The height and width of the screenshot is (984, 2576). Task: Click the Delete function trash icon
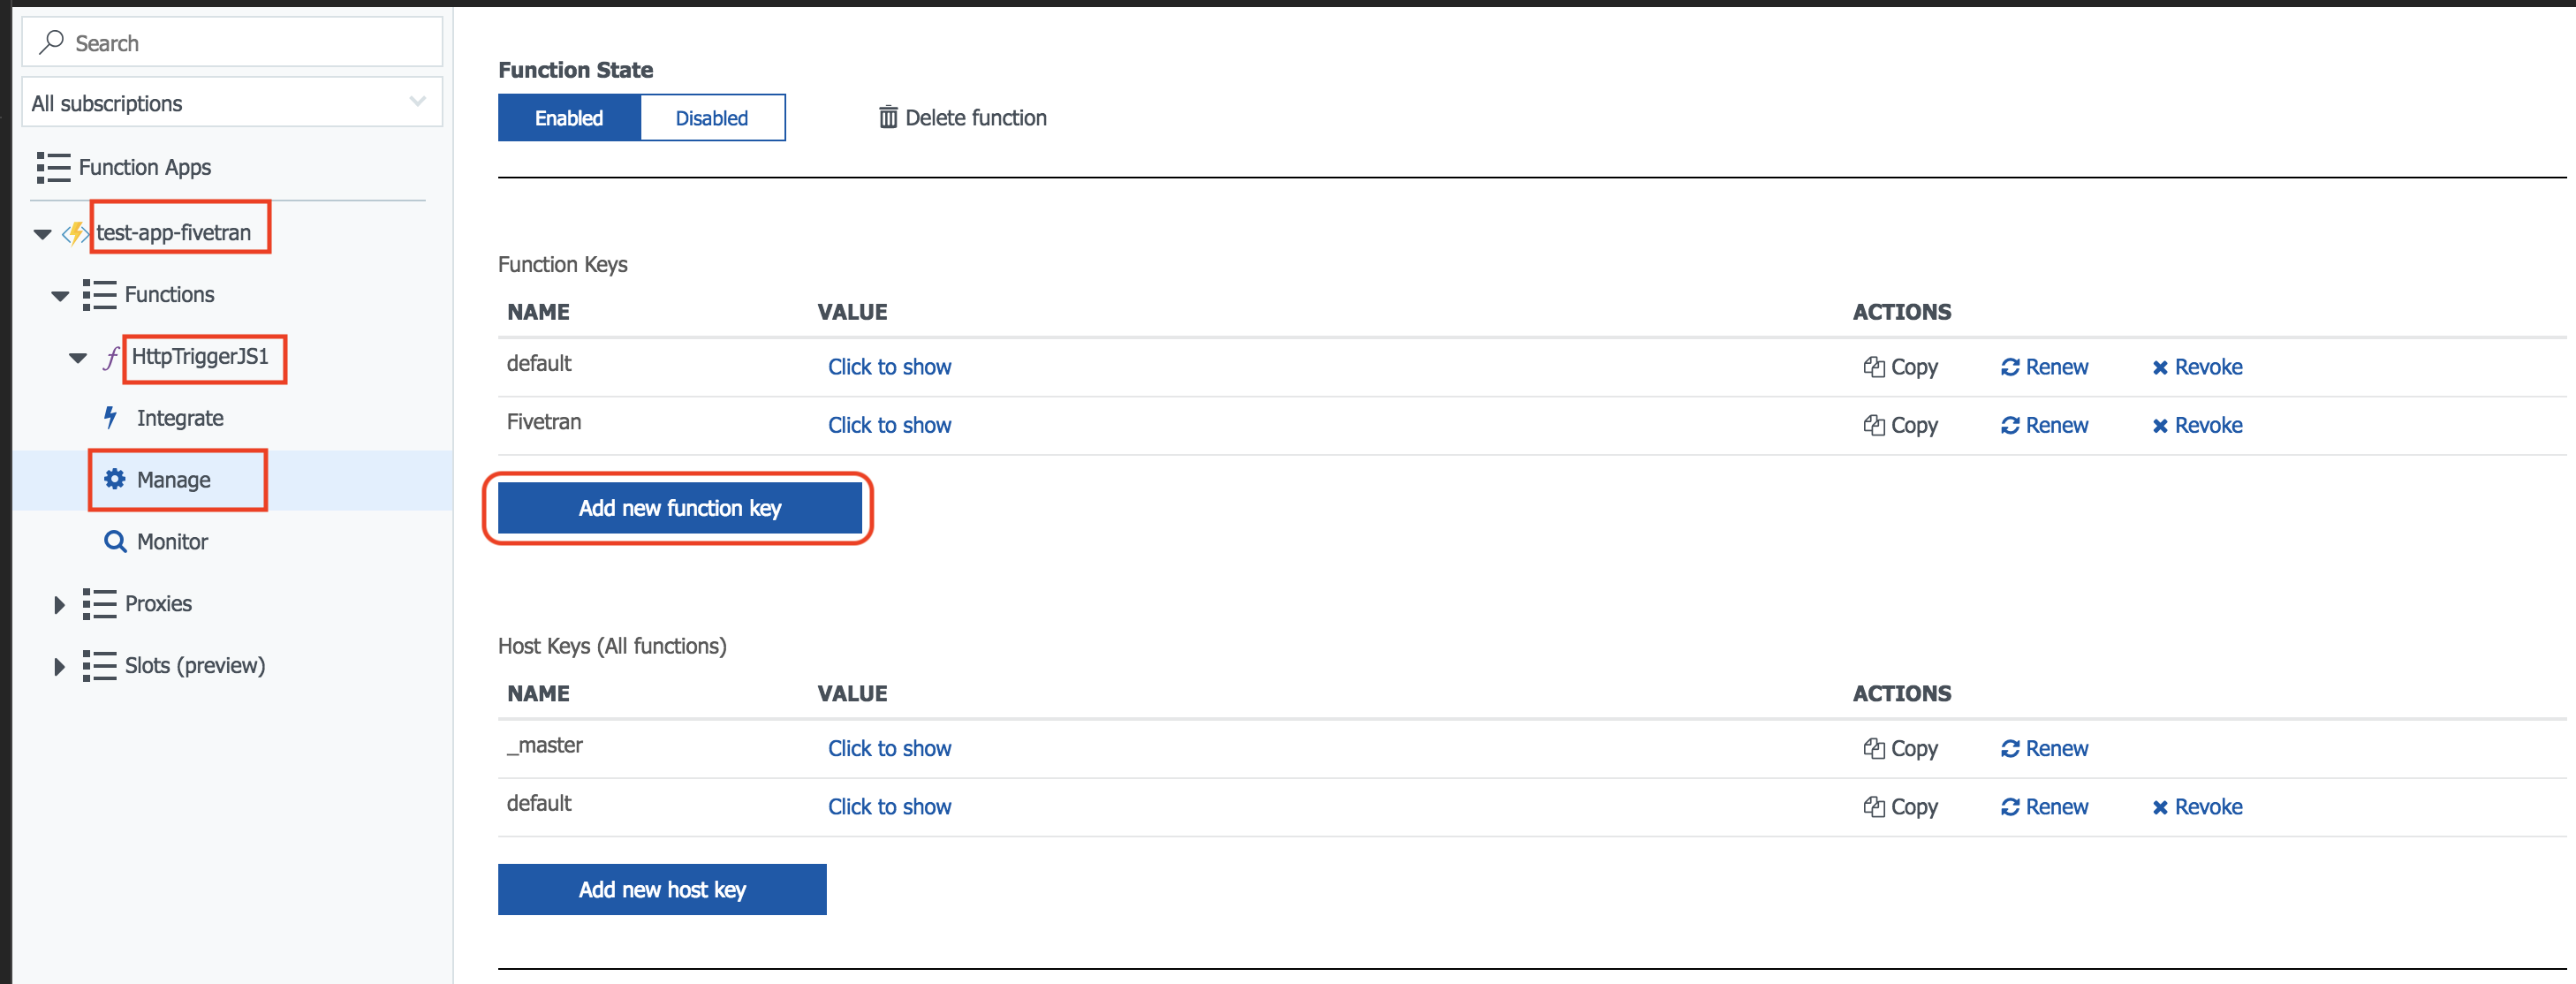pyautogui.click(x=887, y=117)
